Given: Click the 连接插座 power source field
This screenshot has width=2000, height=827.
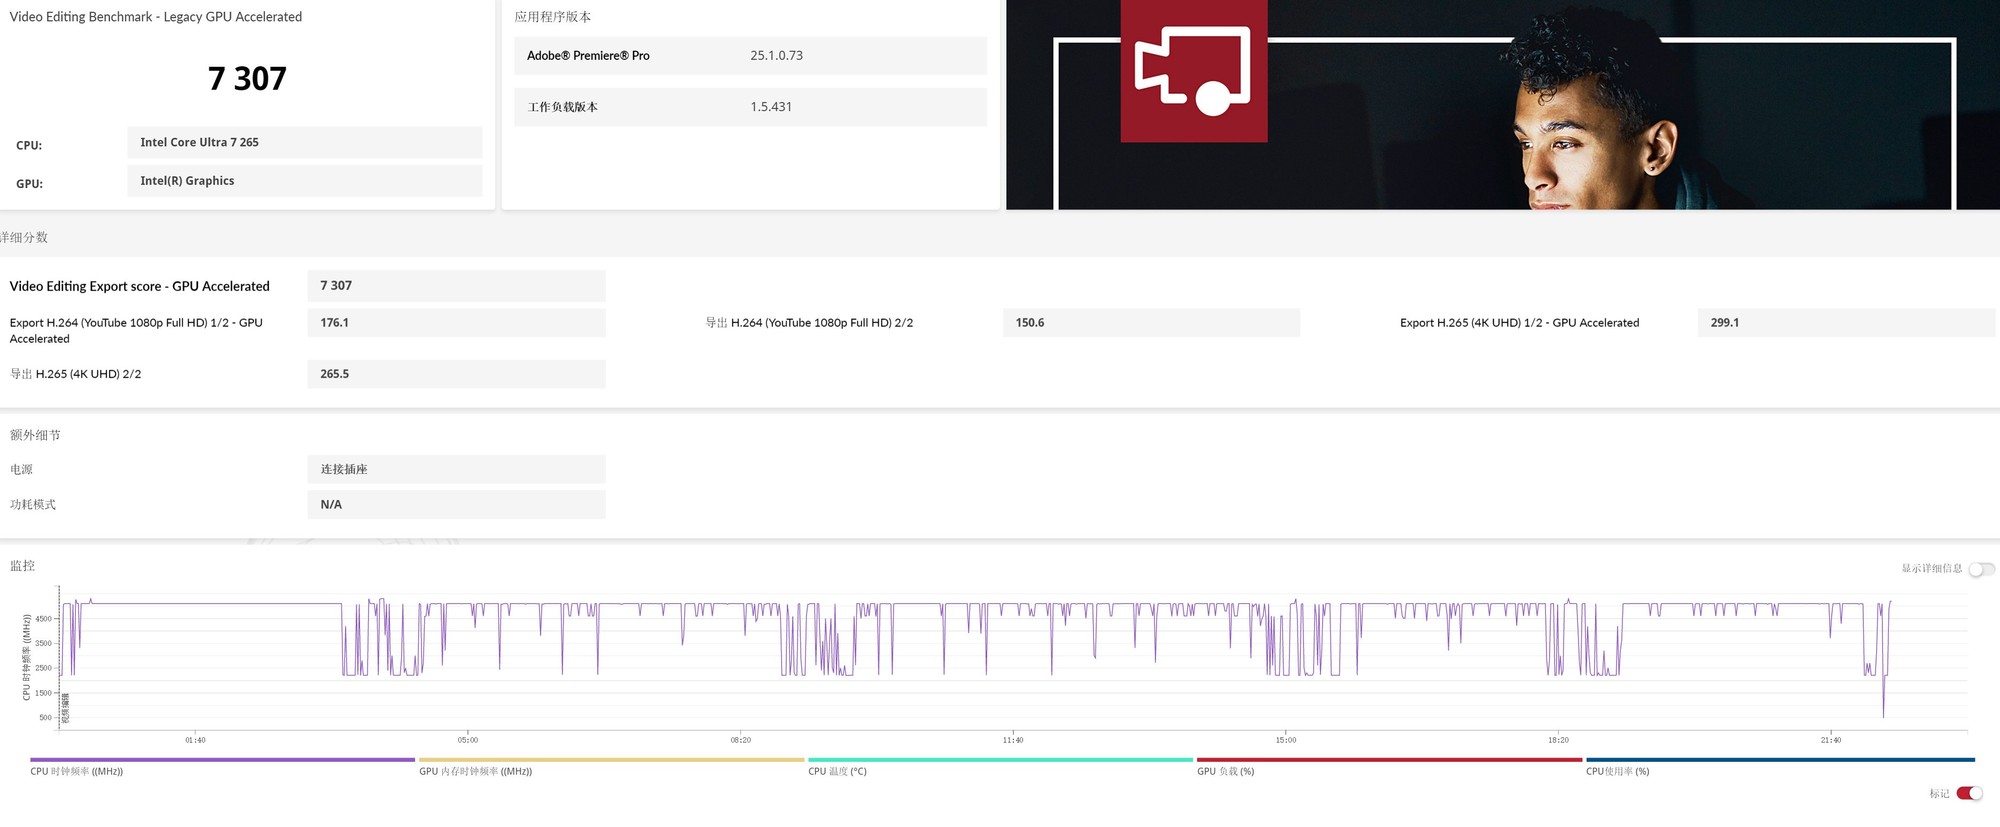Looking at the screenshot, I should click(x=456, y=469).
